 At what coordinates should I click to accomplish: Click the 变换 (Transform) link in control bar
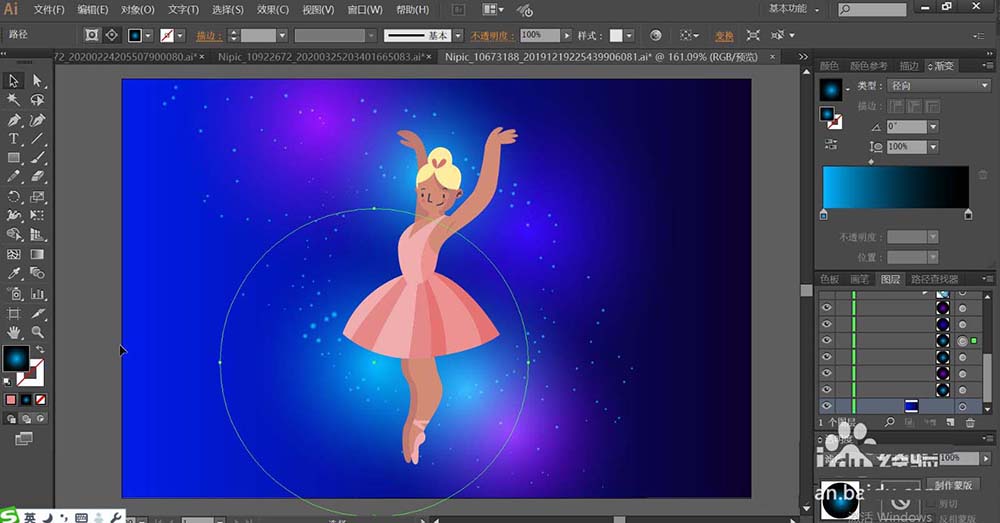pyautogui.click(x=724, y=35)
